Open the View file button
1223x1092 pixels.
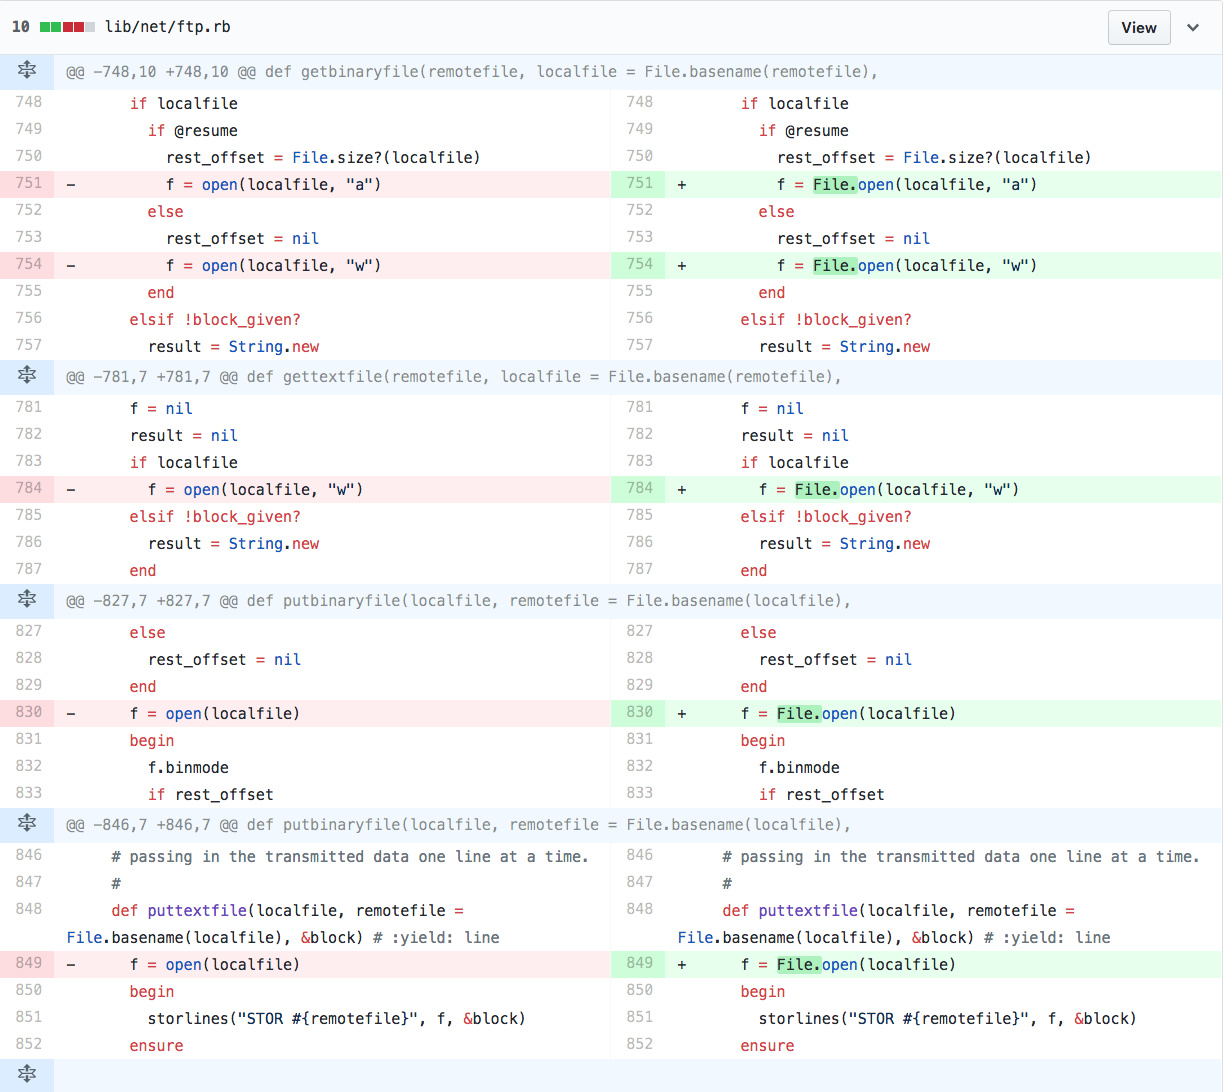tap(1139, 27)
